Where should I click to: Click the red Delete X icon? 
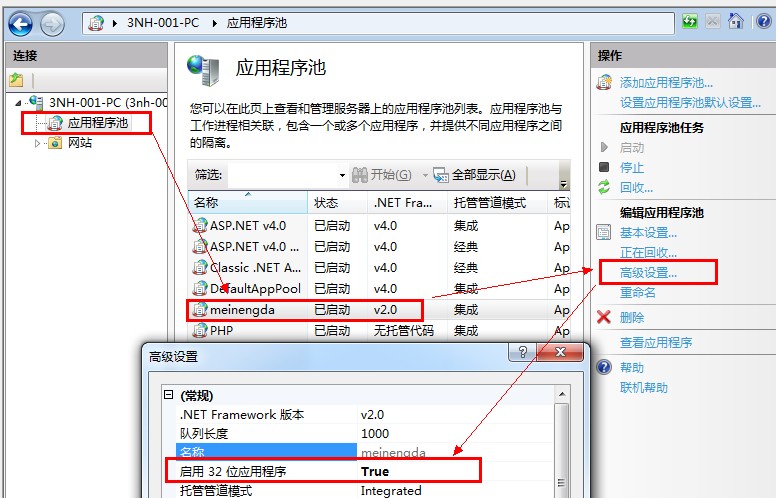[x=603, y=317]
